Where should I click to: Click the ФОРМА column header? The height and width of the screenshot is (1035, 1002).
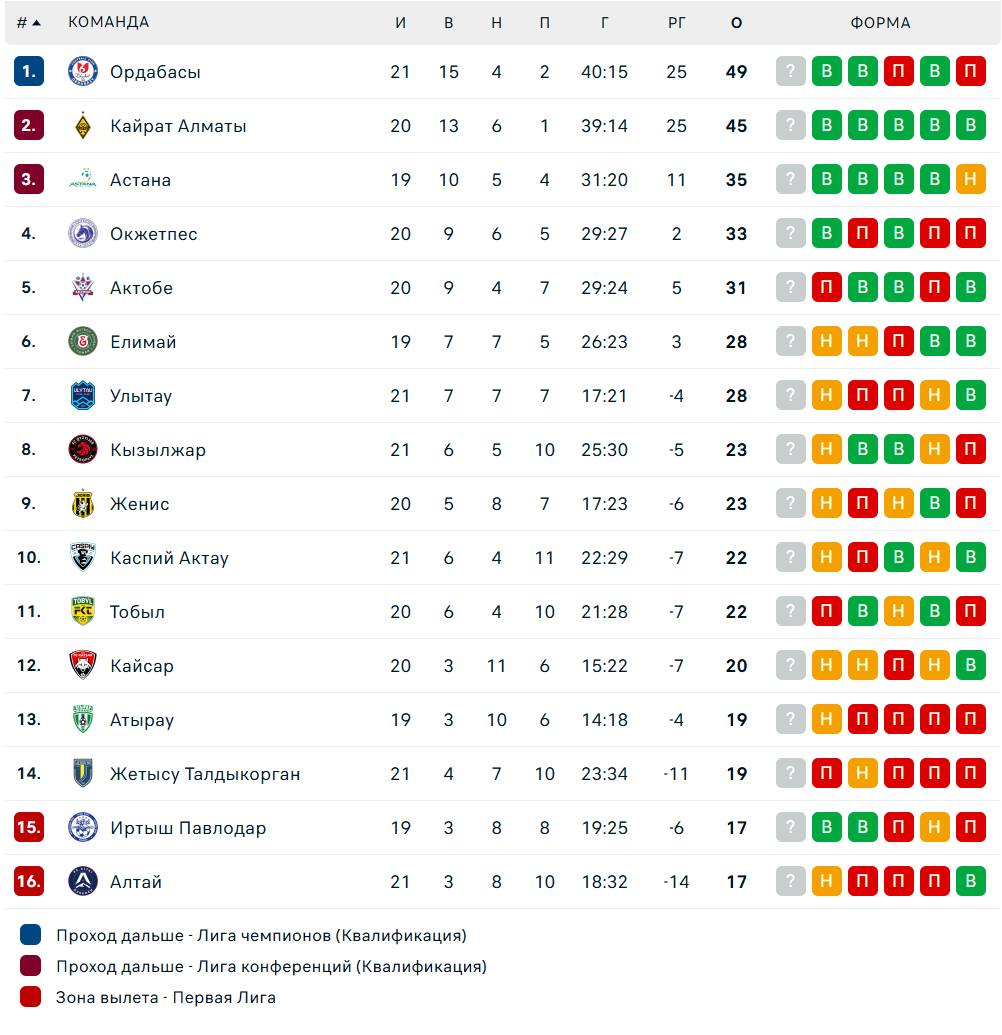click(x=881, y=22)
